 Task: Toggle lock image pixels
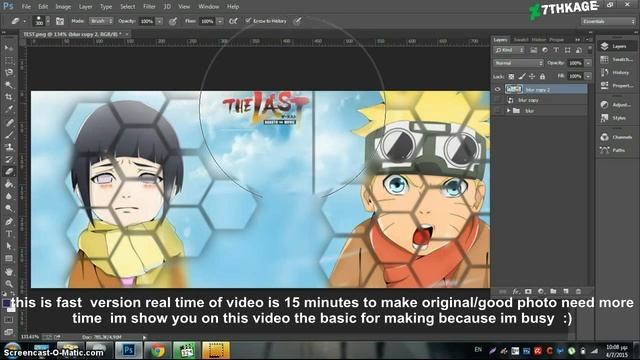coord(522,76)
